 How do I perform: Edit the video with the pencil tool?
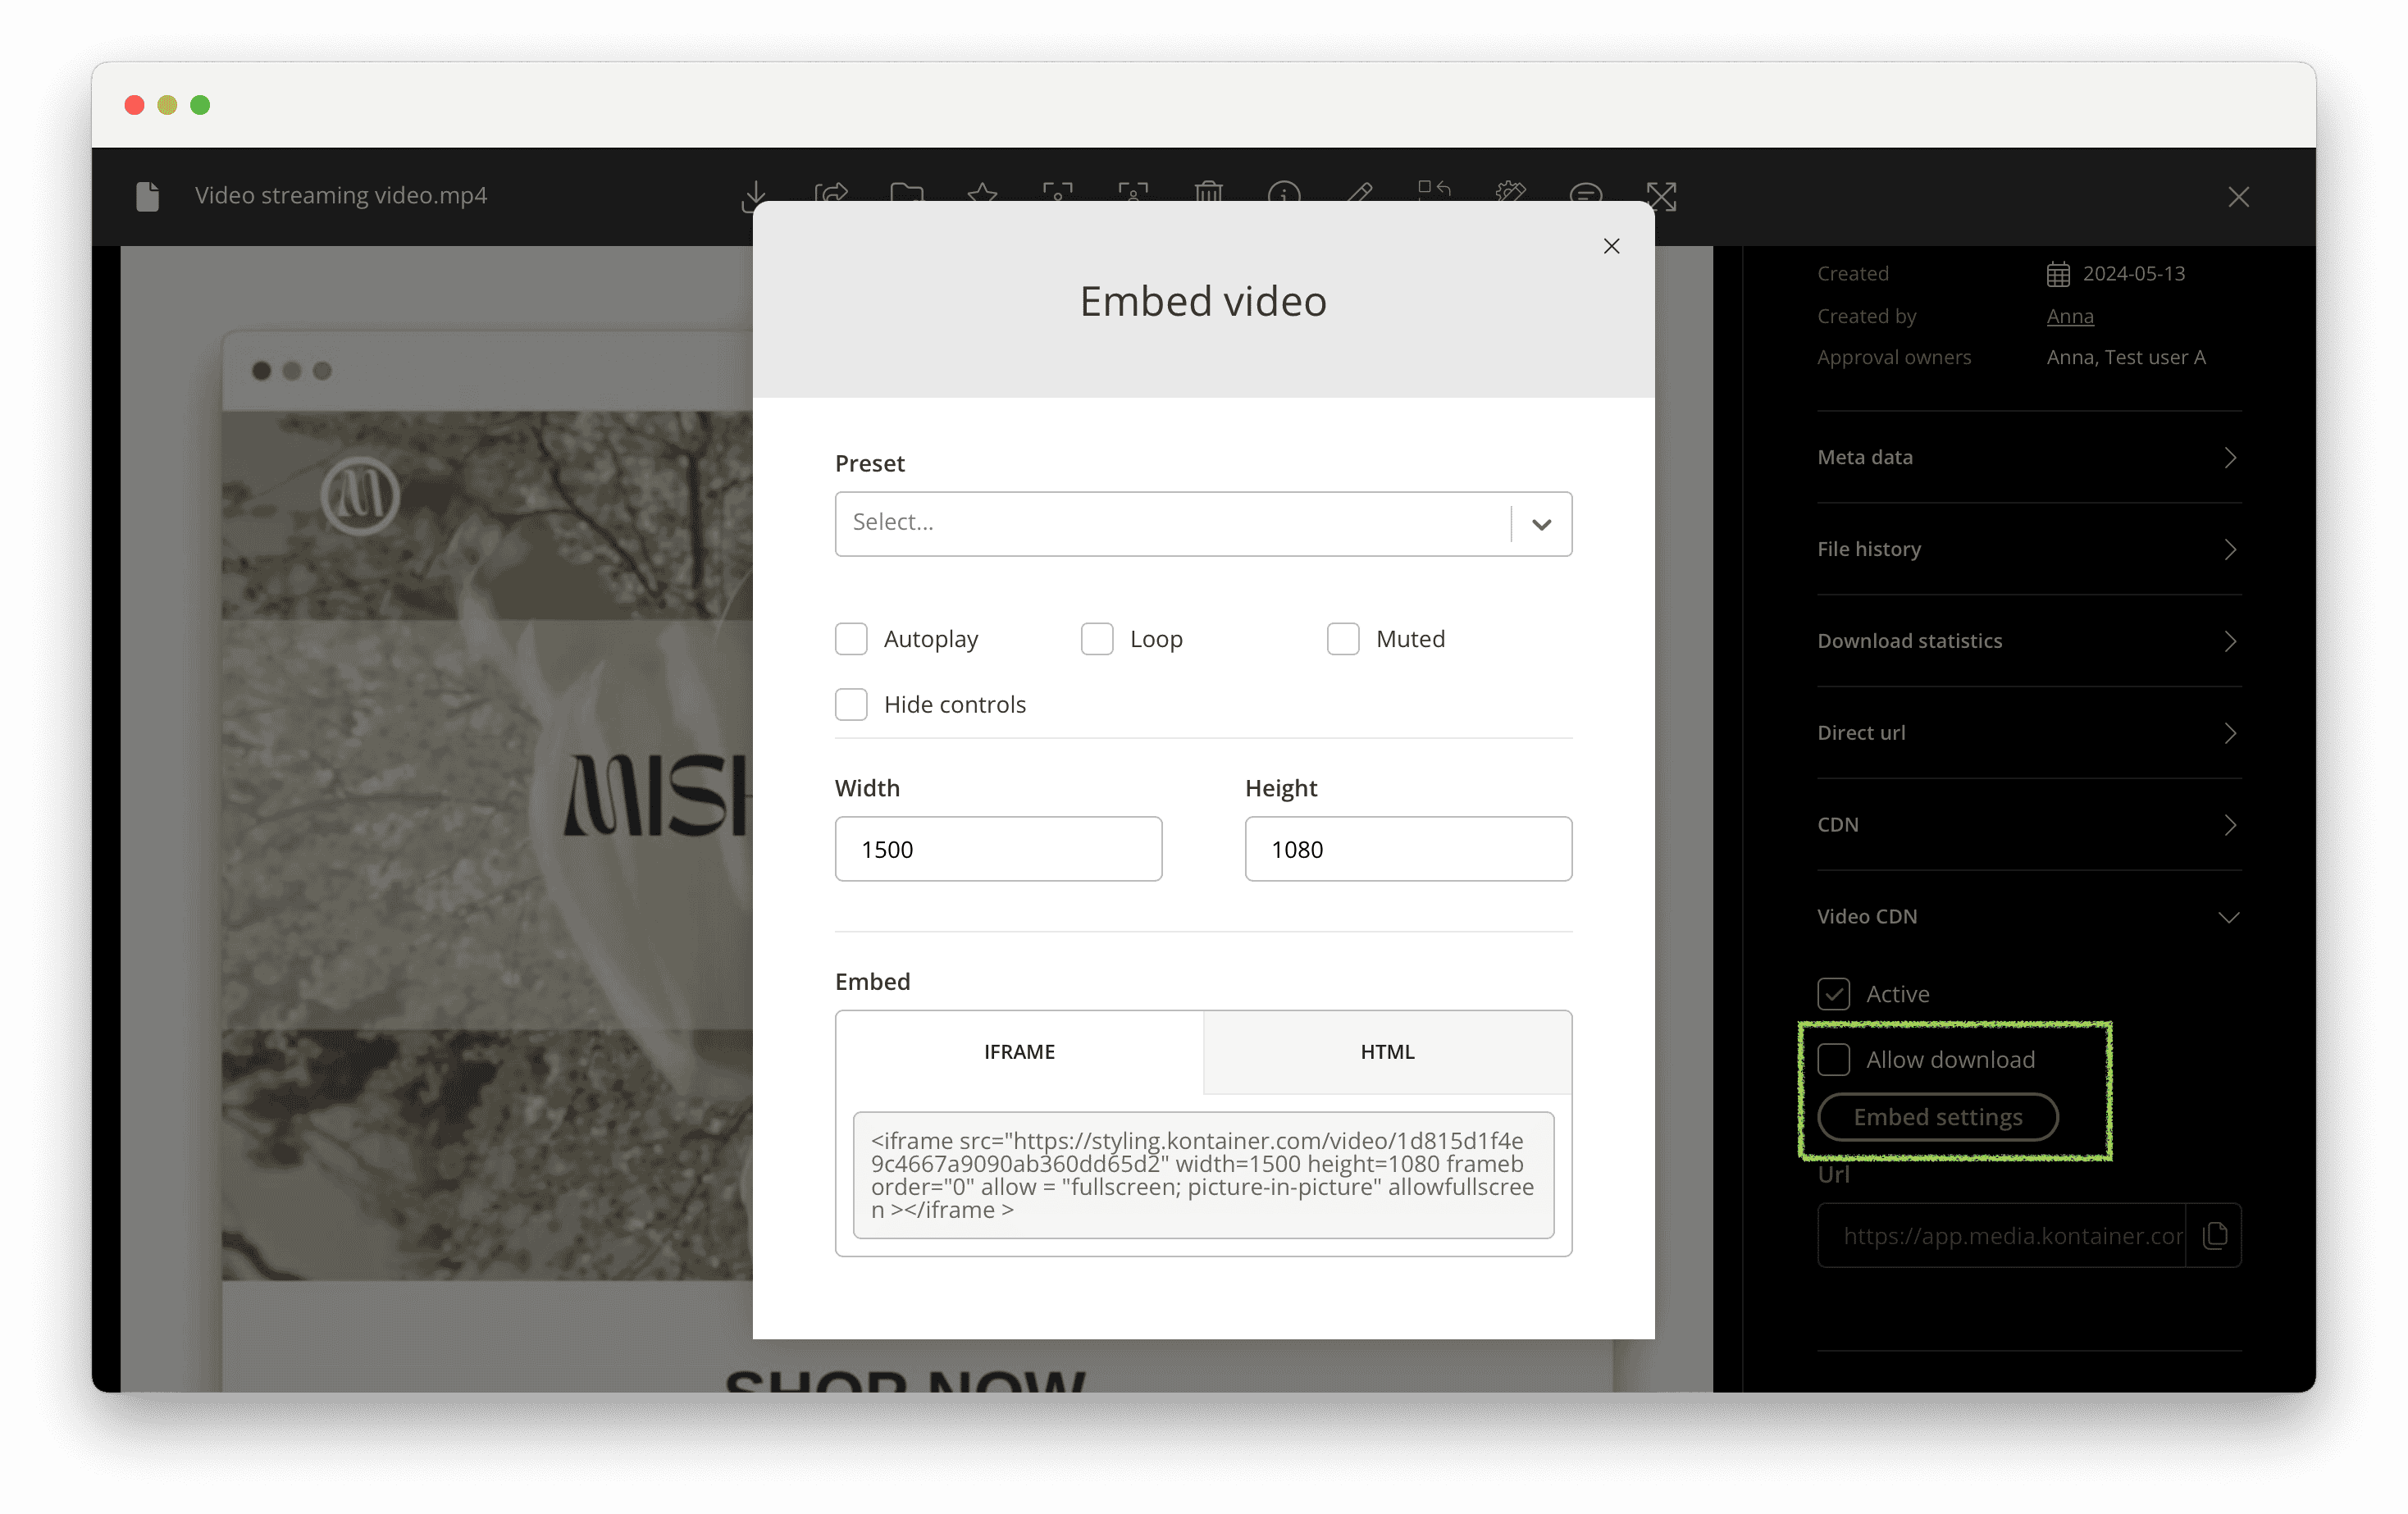(x=1360, y=196)
